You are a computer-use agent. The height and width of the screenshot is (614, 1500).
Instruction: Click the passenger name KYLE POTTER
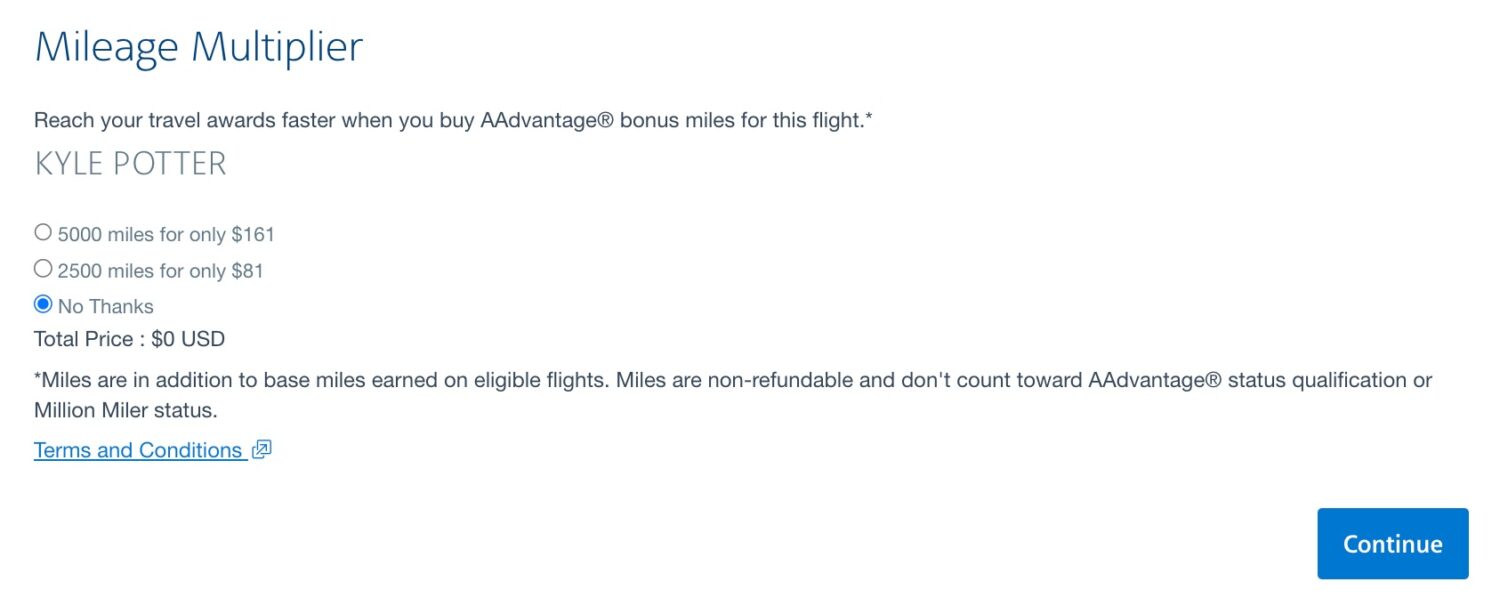[x=129, y=163]
